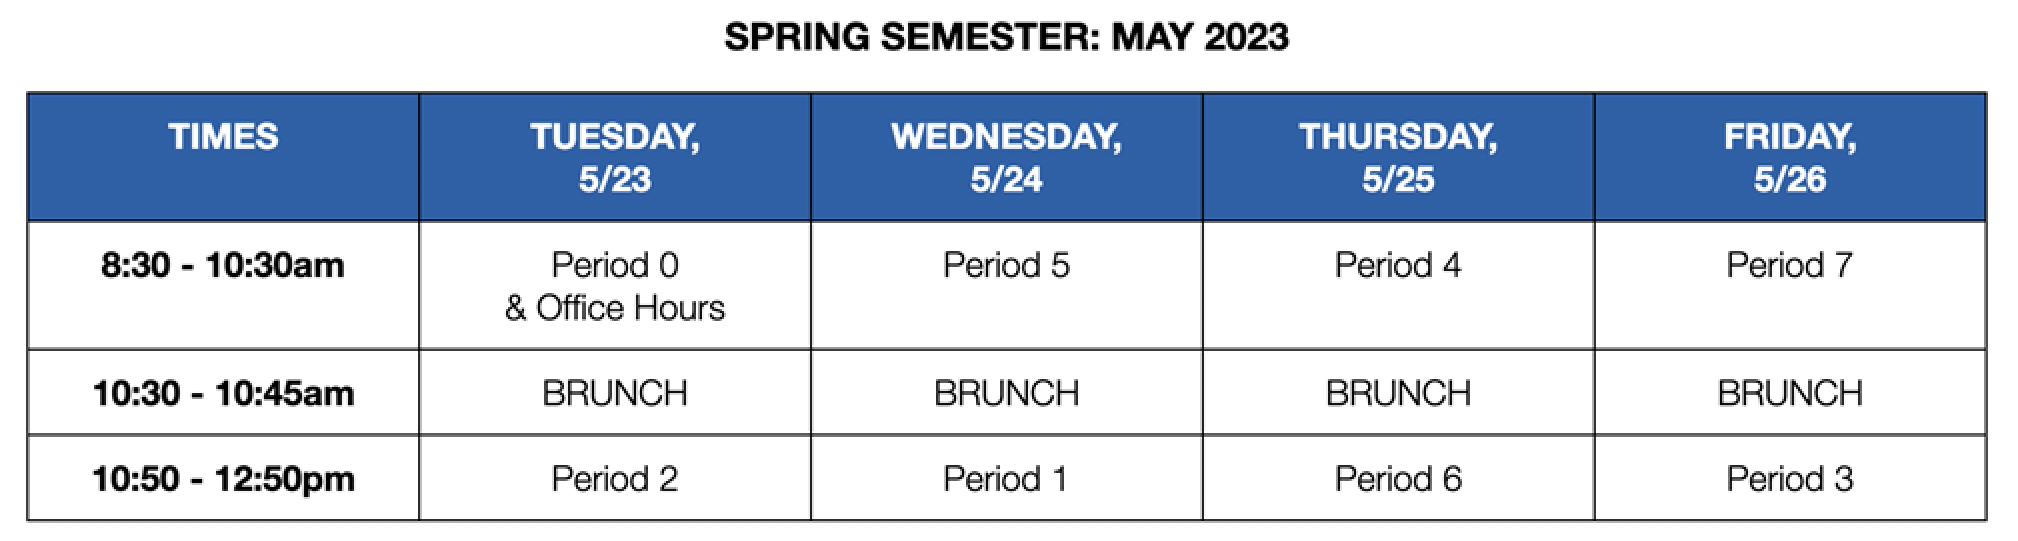Click Friday's BRUNCH cell
The height and width of the screenshot is (541, 2018).
(1790, 392)
